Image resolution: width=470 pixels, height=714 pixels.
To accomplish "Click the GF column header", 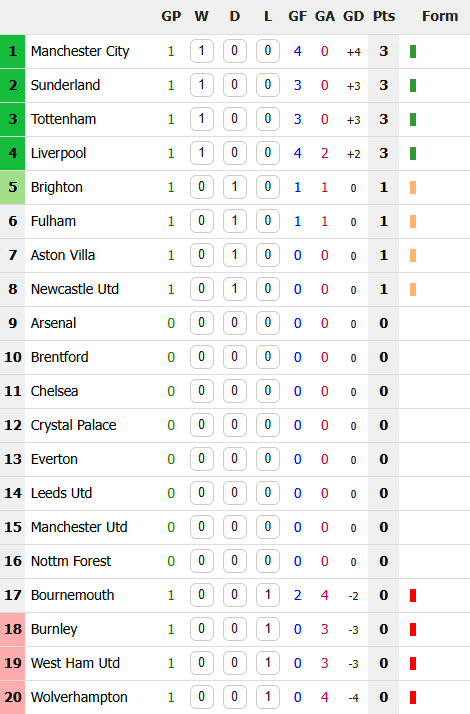I will click(x=297, y=16).
